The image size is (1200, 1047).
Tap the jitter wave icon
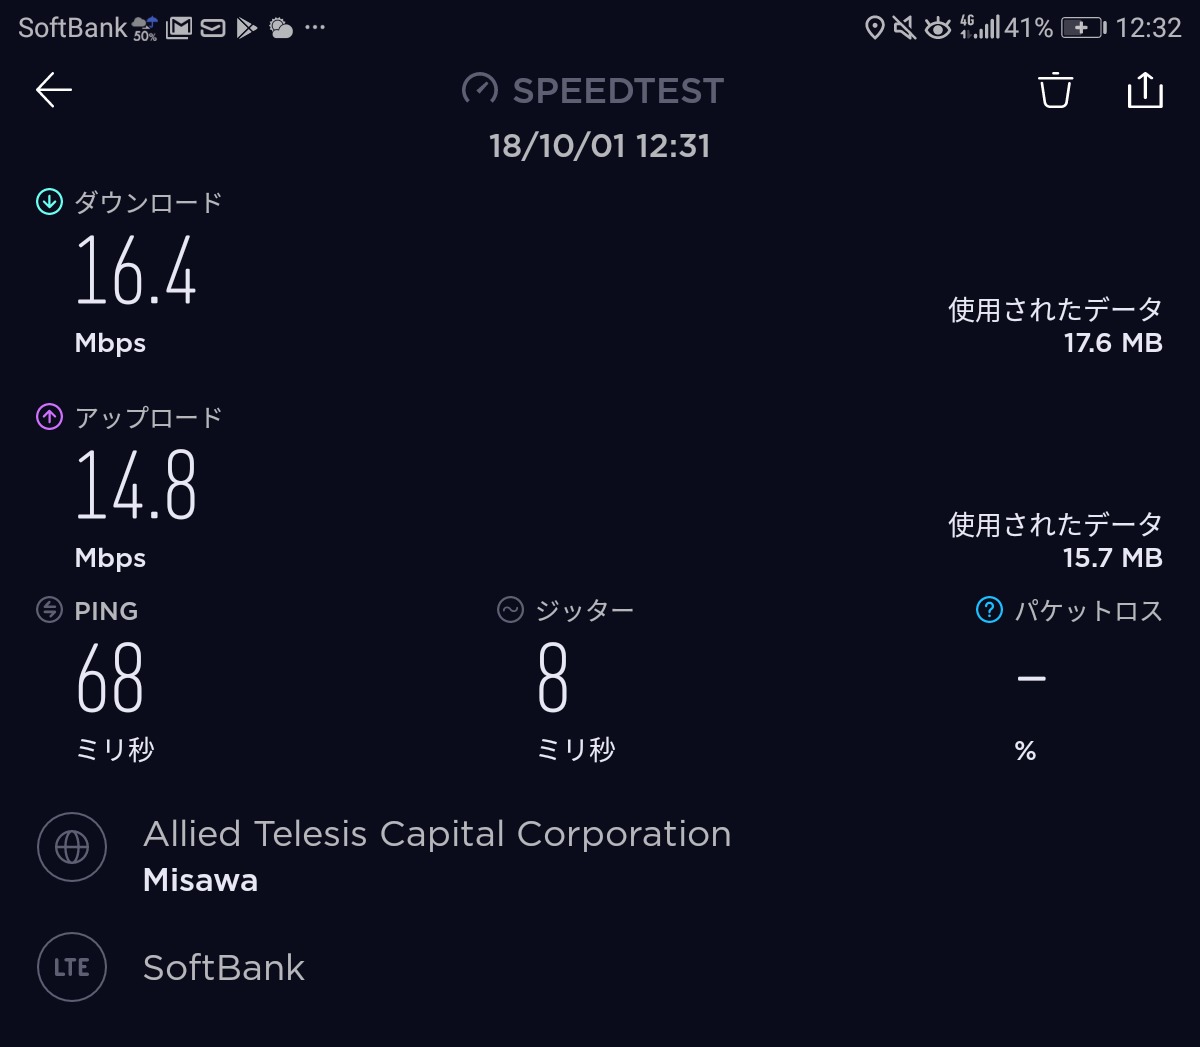point(510,610)
